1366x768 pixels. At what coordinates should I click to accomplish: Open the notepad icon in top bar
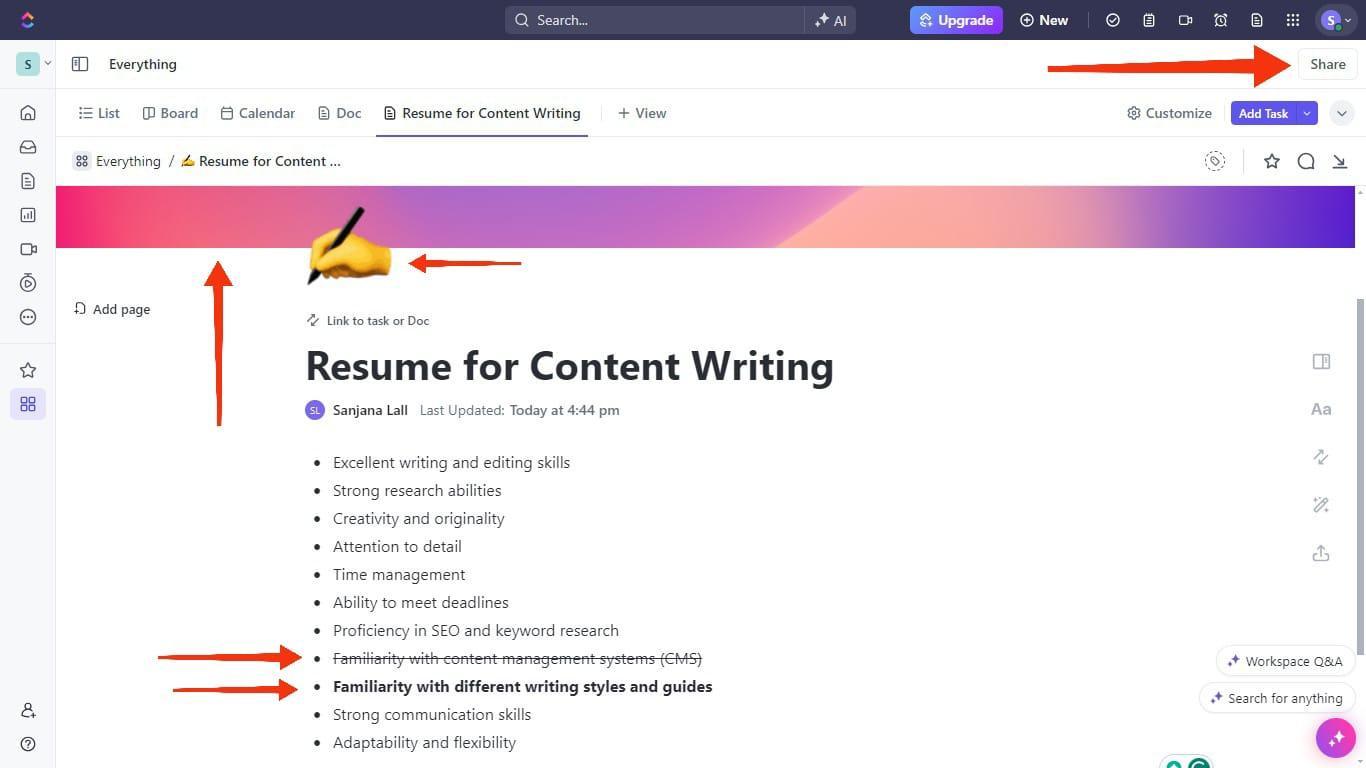[x=1149, y=20]
